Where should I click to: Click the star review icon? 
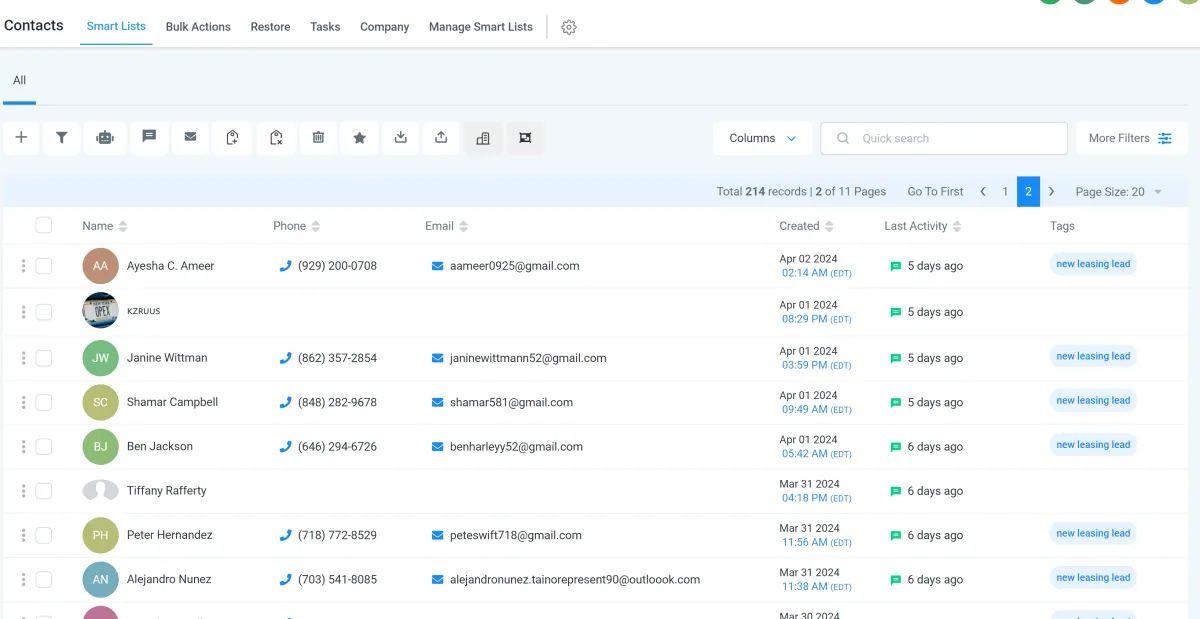(360, 138)
